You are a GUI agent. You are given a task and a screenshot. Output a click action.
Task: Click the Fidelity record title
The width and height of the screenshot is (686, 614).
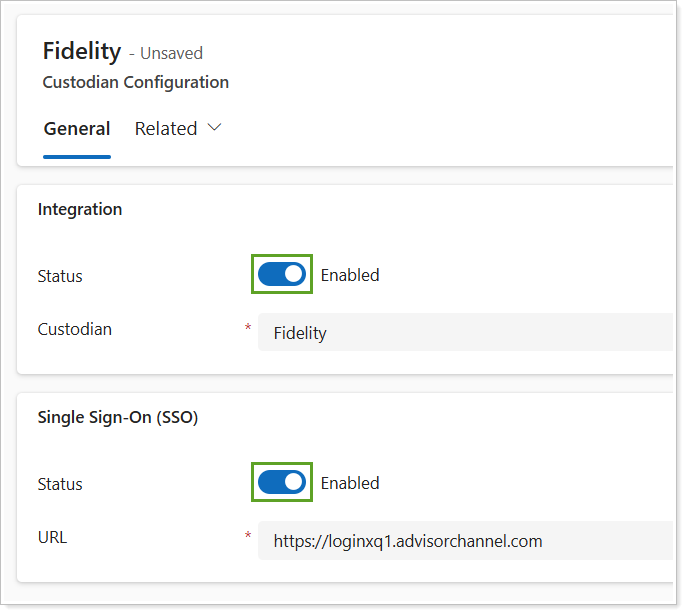click(x=81, y=51)
